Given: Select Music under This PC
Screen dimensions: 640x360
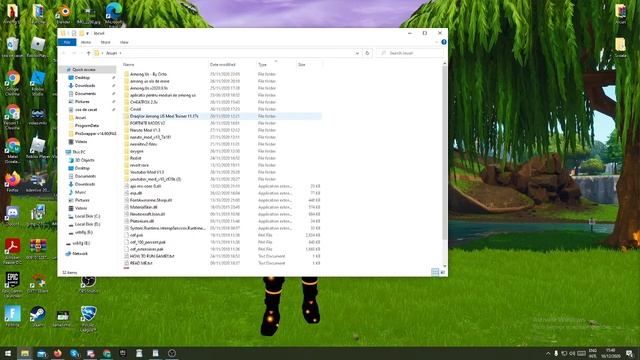Looking at the screenshot, I should click(80, 192).
